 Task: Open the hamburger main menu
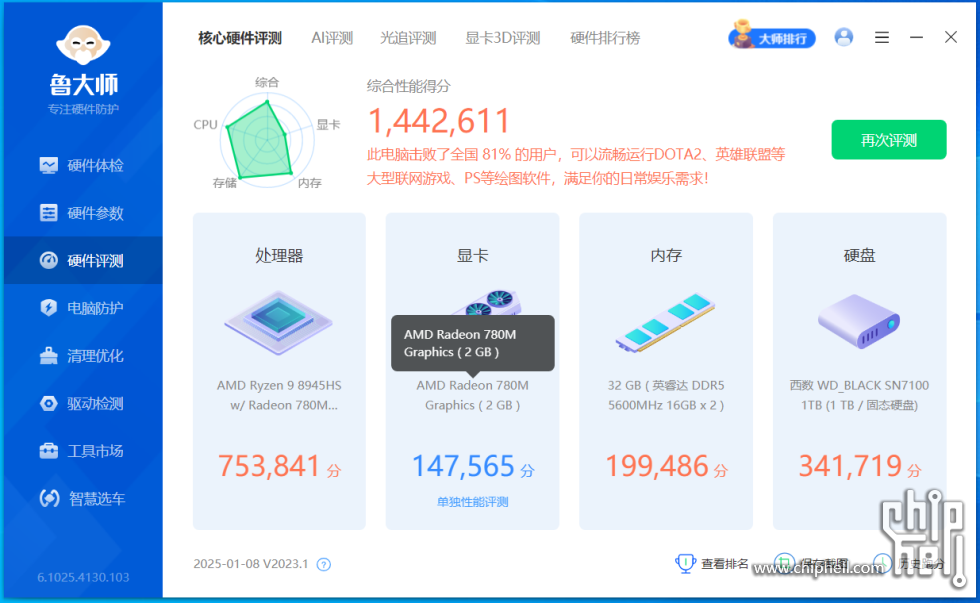[x=882, y=37]
